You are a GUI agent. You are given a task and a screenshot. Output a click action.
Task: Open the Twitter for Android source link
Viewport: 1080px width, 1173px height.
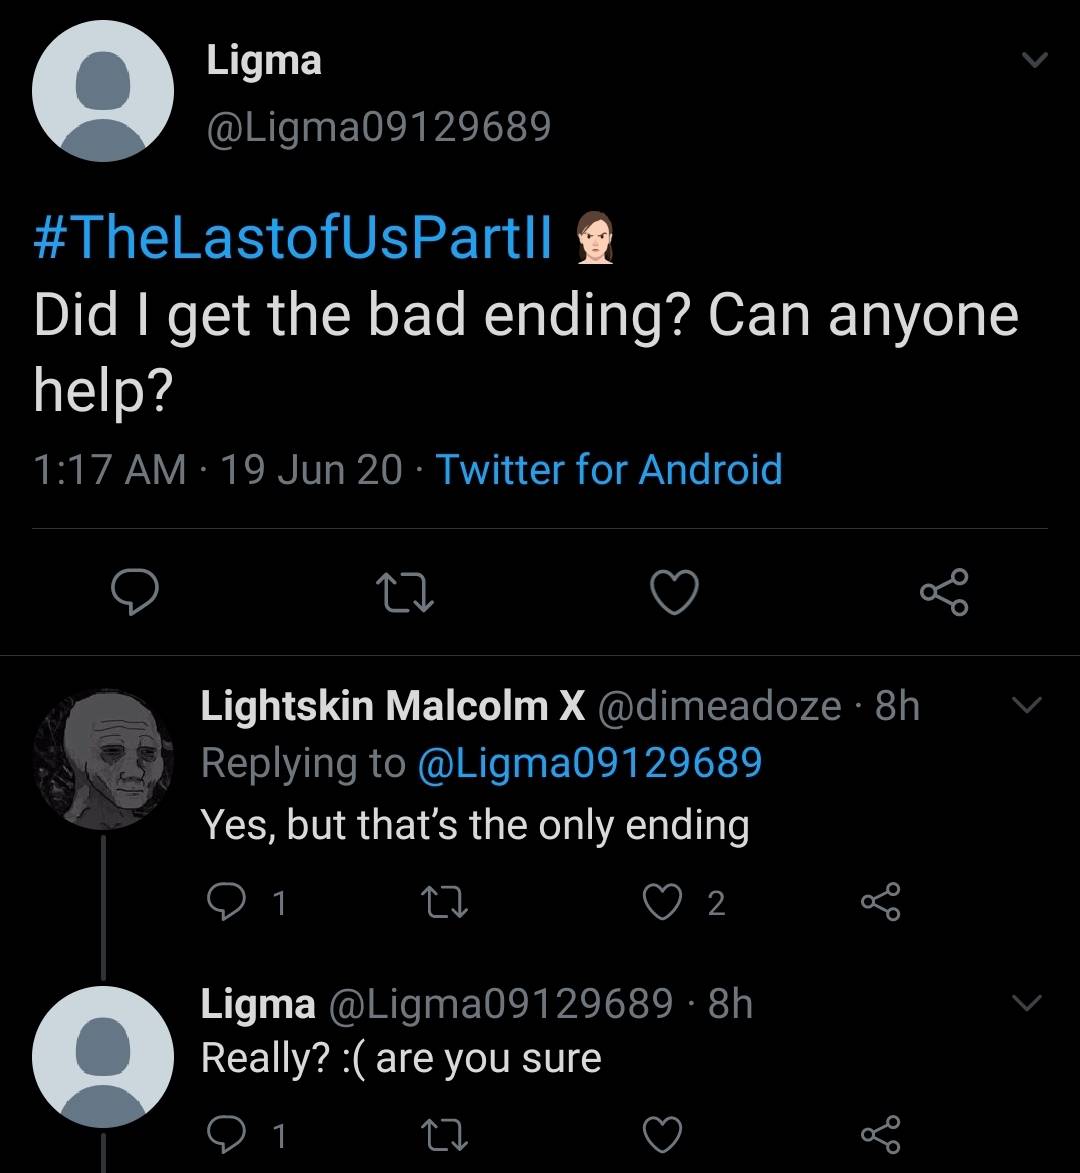point(608,469)
